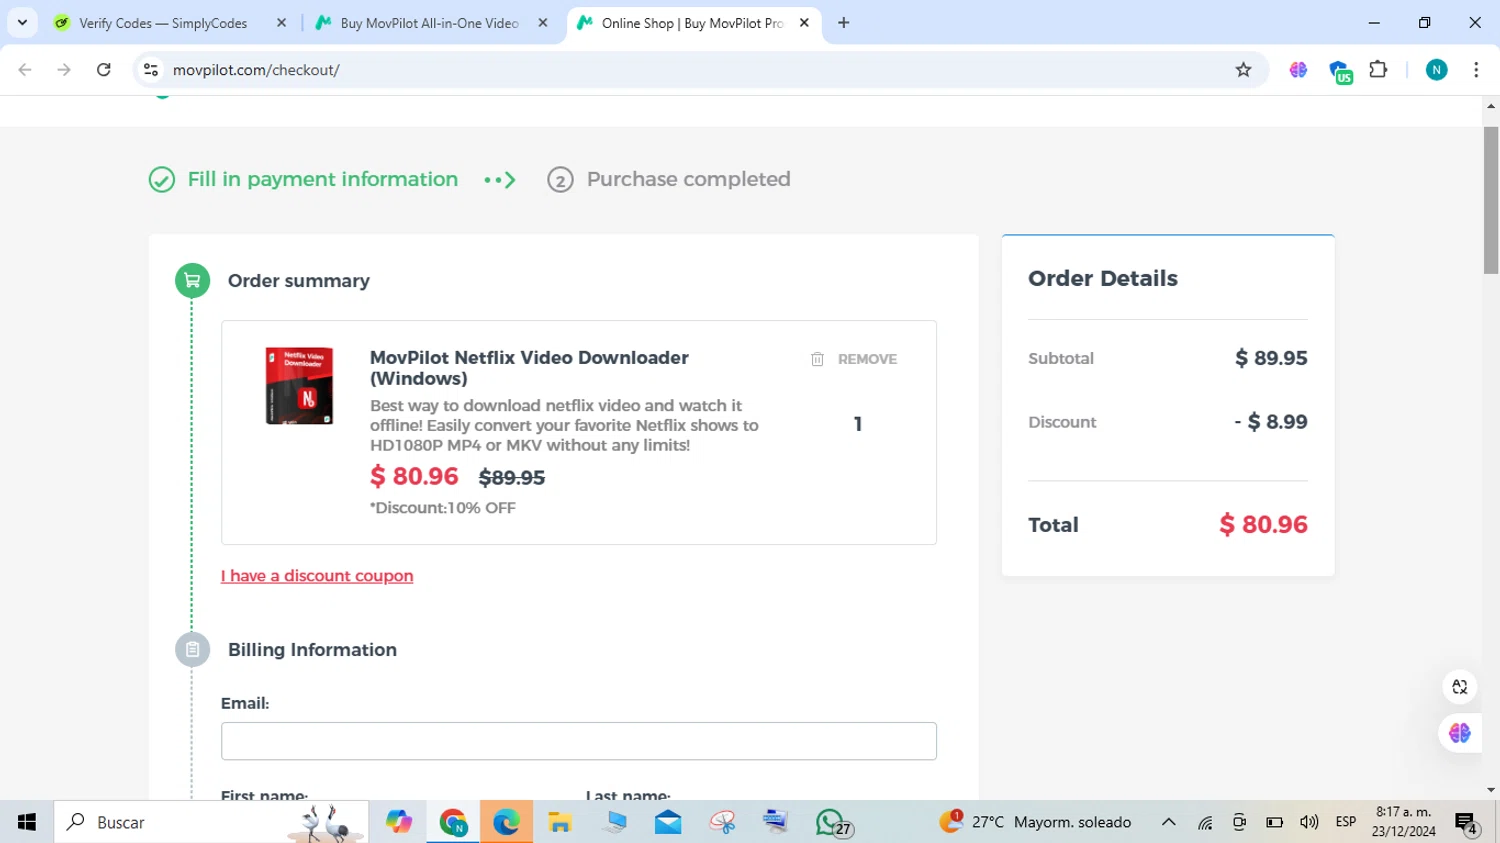Image resolution: width=1500 pixels, height=843 pixels.
Task: Close the Buy MovPilot All-in-One tab
Action: pos(543,23)
